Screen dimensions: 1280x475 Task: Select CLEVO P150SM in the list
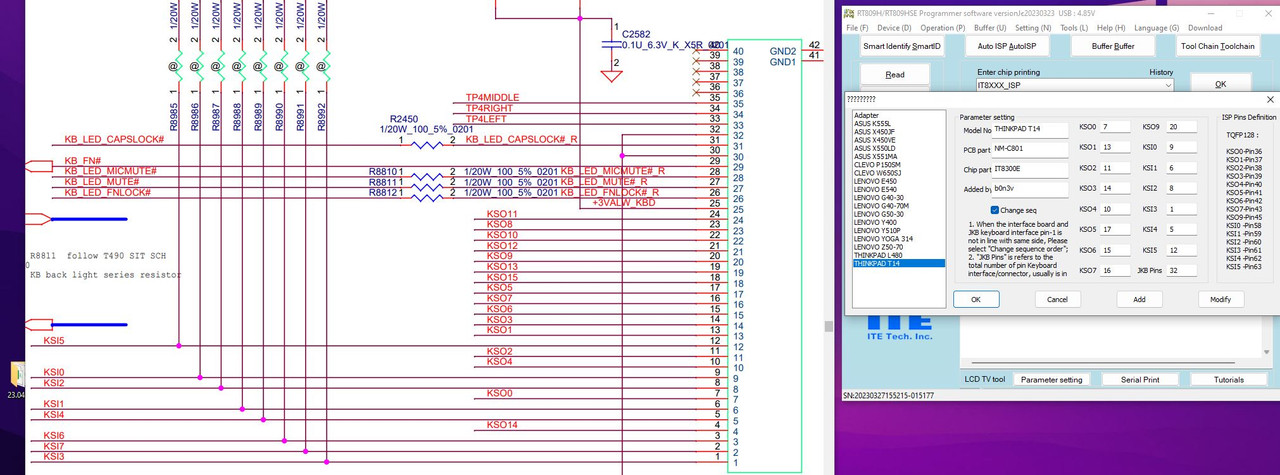898,165
